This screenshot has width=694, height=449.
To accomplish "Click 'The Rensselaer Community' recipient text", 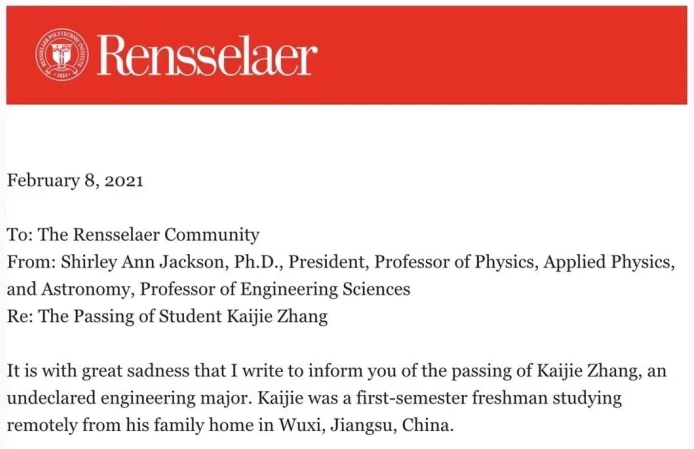I will pos(149,235).
